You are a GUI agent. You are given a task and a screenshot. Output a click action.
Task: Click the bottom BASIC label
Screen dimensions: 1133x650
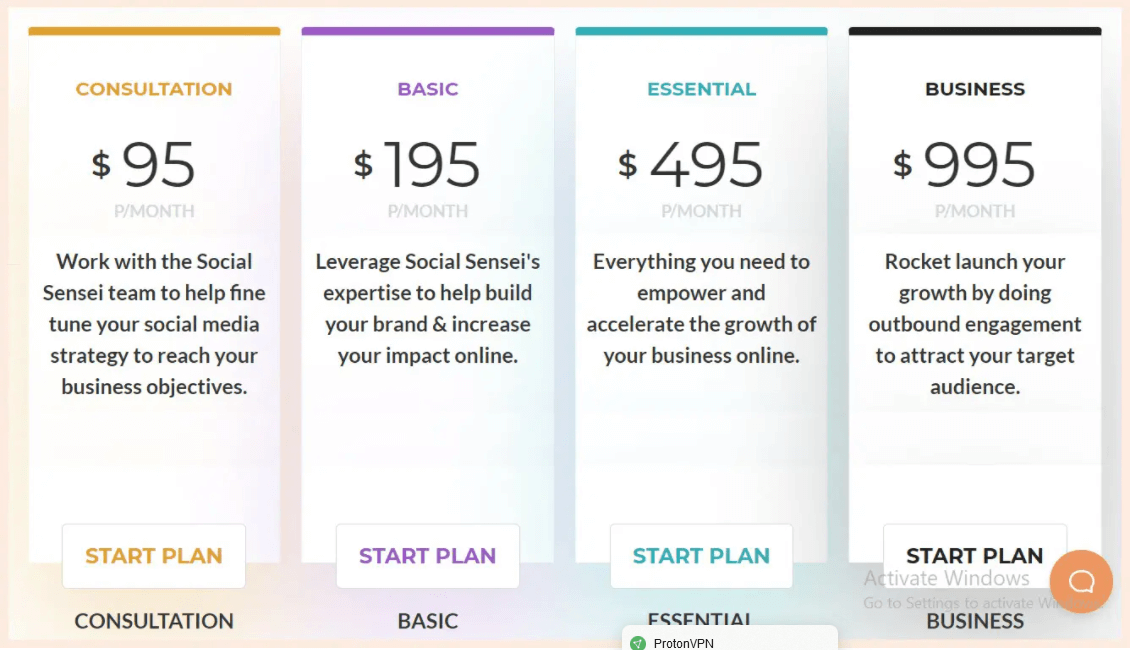pos(428,621)
